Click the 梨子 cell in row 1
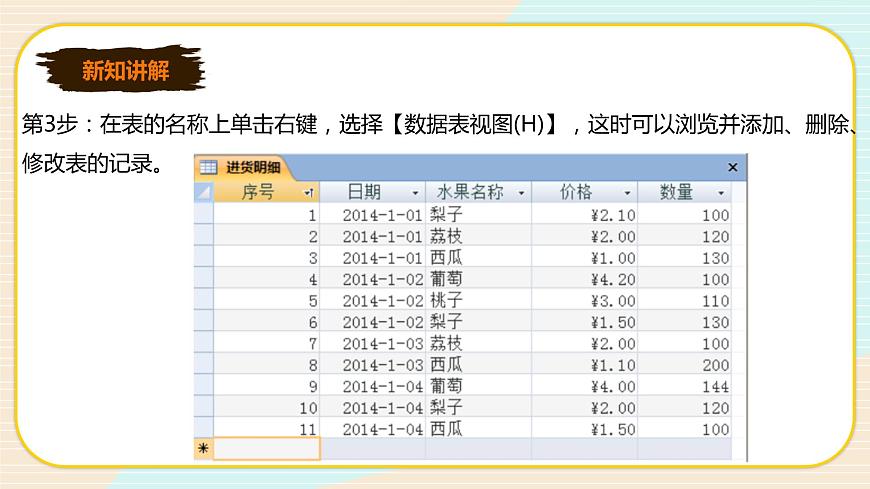This screenshot has height=489, width=870. (x=478, y=214)
